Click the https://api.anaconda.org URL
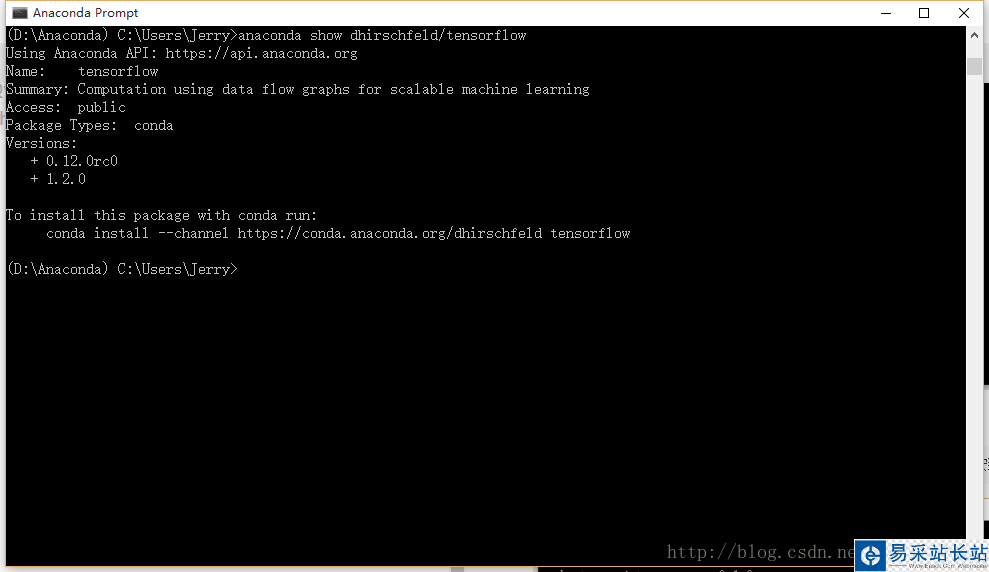 click(x=261, y=53)
